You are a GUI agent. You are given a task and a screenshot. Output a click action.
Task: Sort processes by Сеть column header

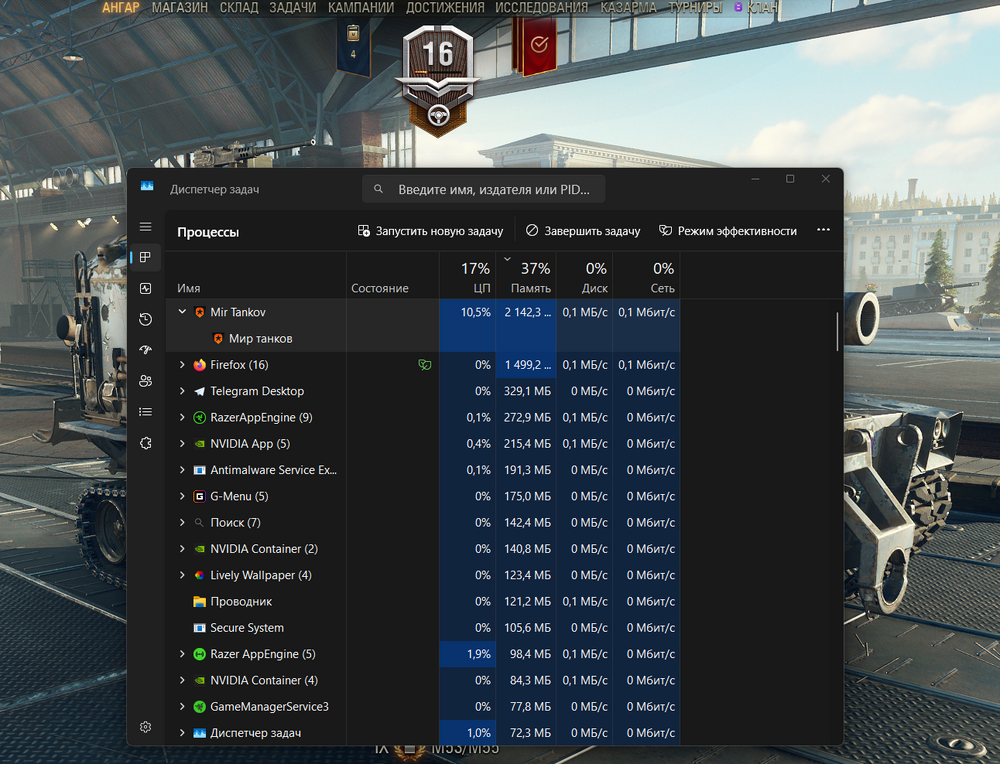[647, 275]
